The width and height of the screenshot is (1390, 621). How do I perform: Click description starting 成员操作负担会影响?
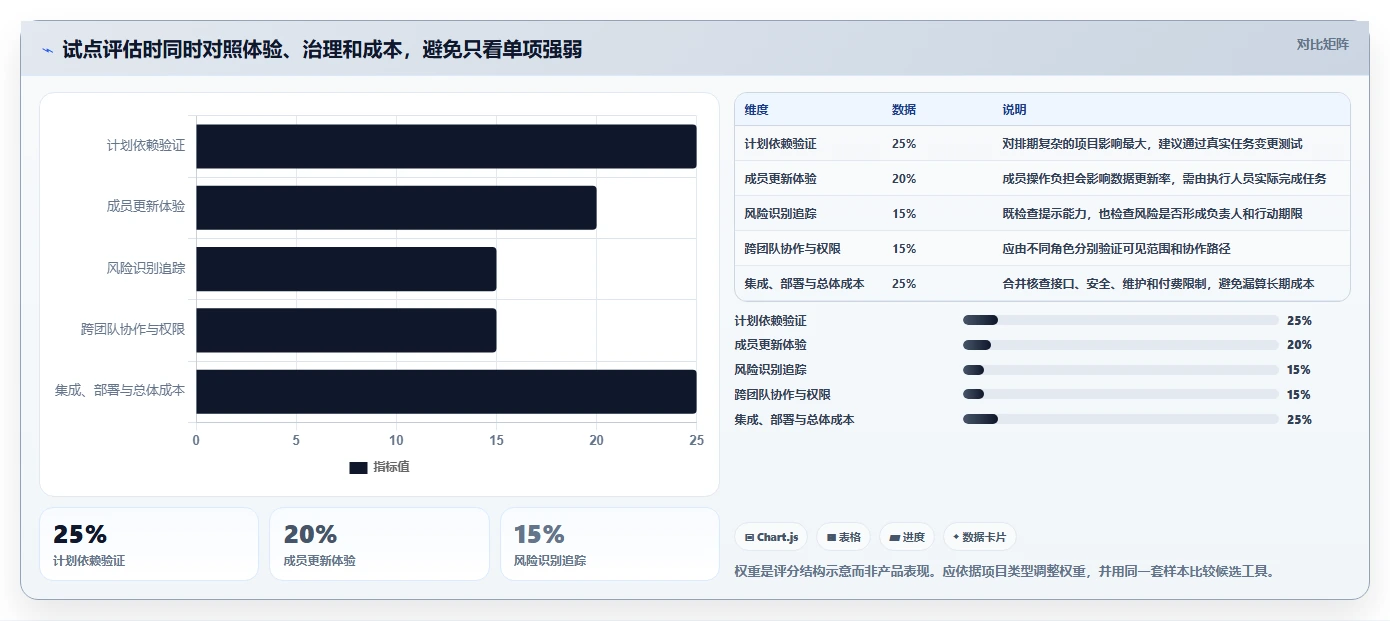1165,179
